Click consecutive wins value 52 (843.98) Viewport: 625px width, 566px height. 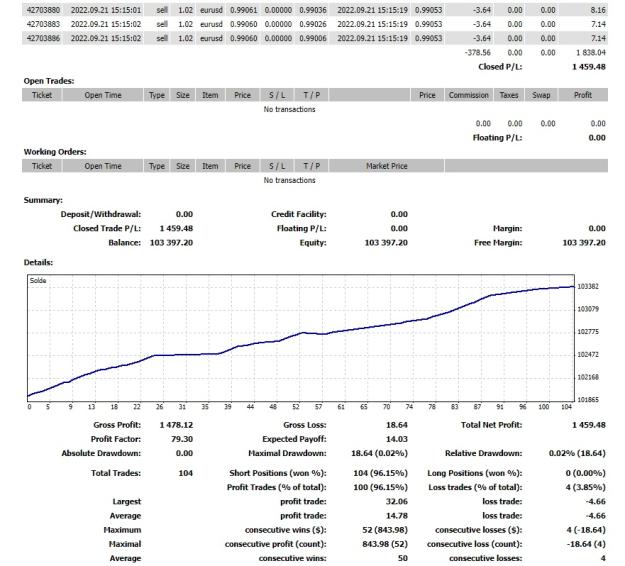(385, 530)
